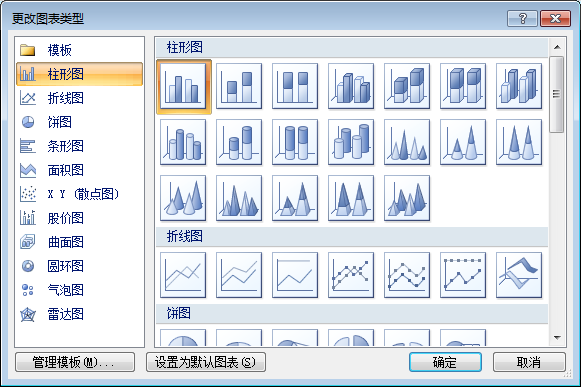Select the stacked line chart

coord(239,275)
